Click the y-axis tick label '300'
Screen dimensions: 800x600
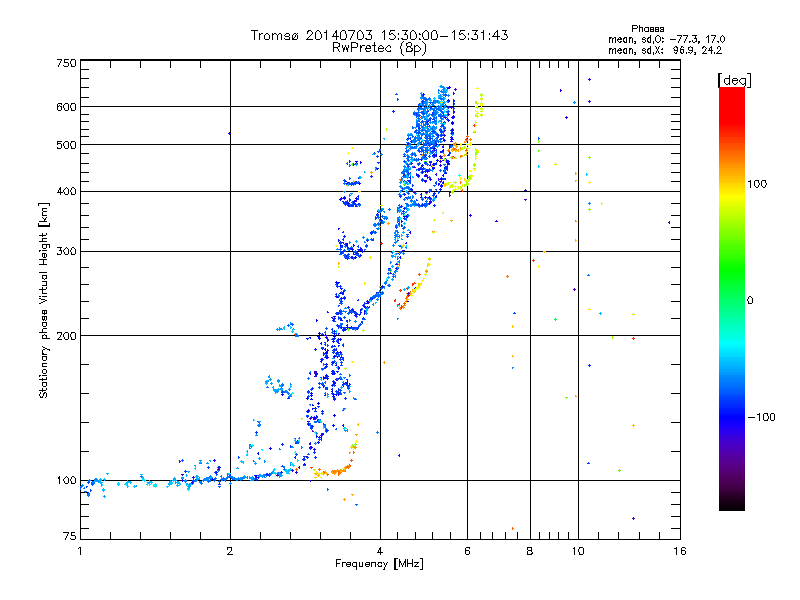[x=66, y=252]
